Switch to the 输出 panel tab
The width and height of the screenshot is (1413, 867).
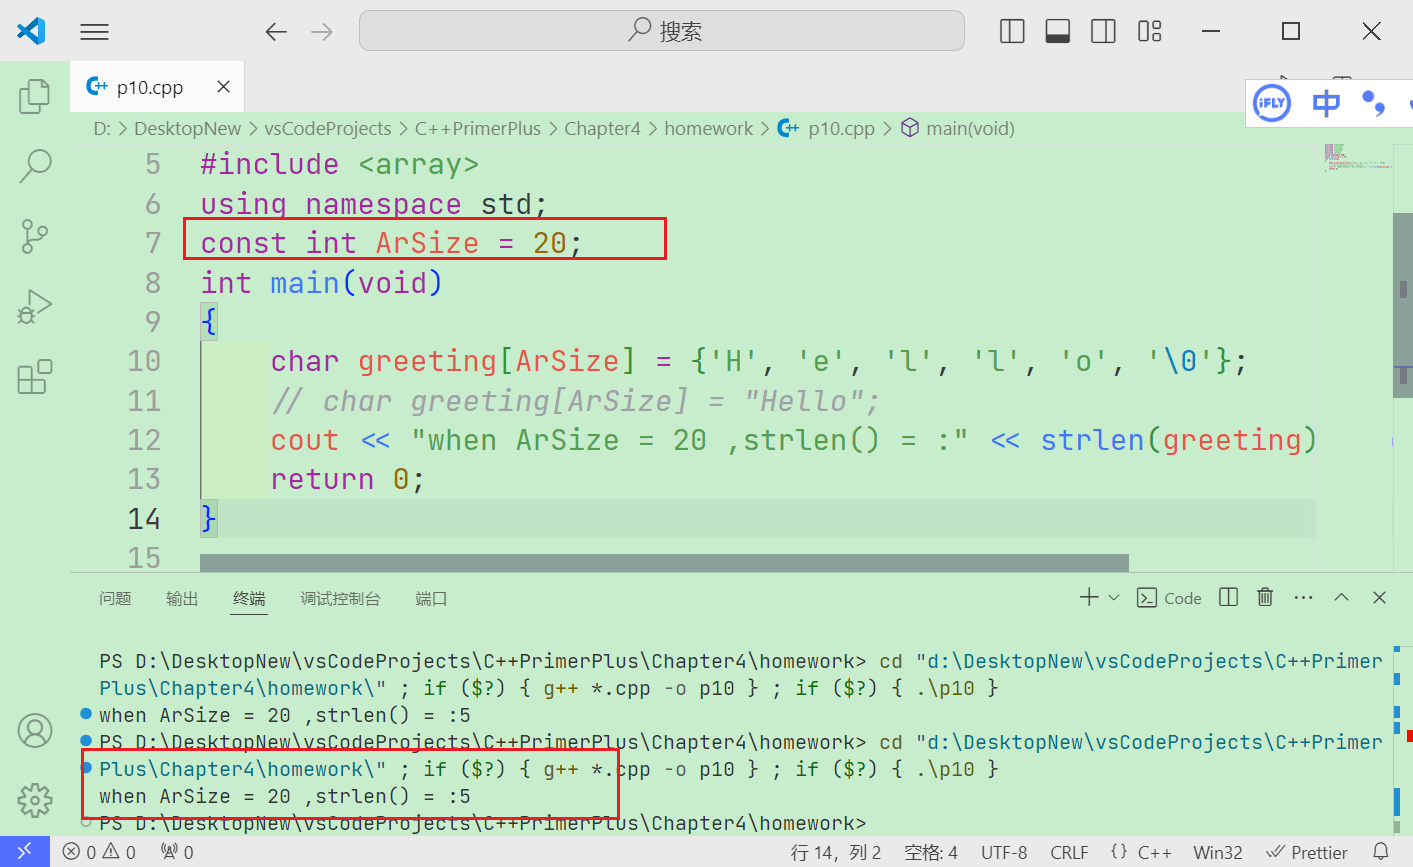[182, 598]
